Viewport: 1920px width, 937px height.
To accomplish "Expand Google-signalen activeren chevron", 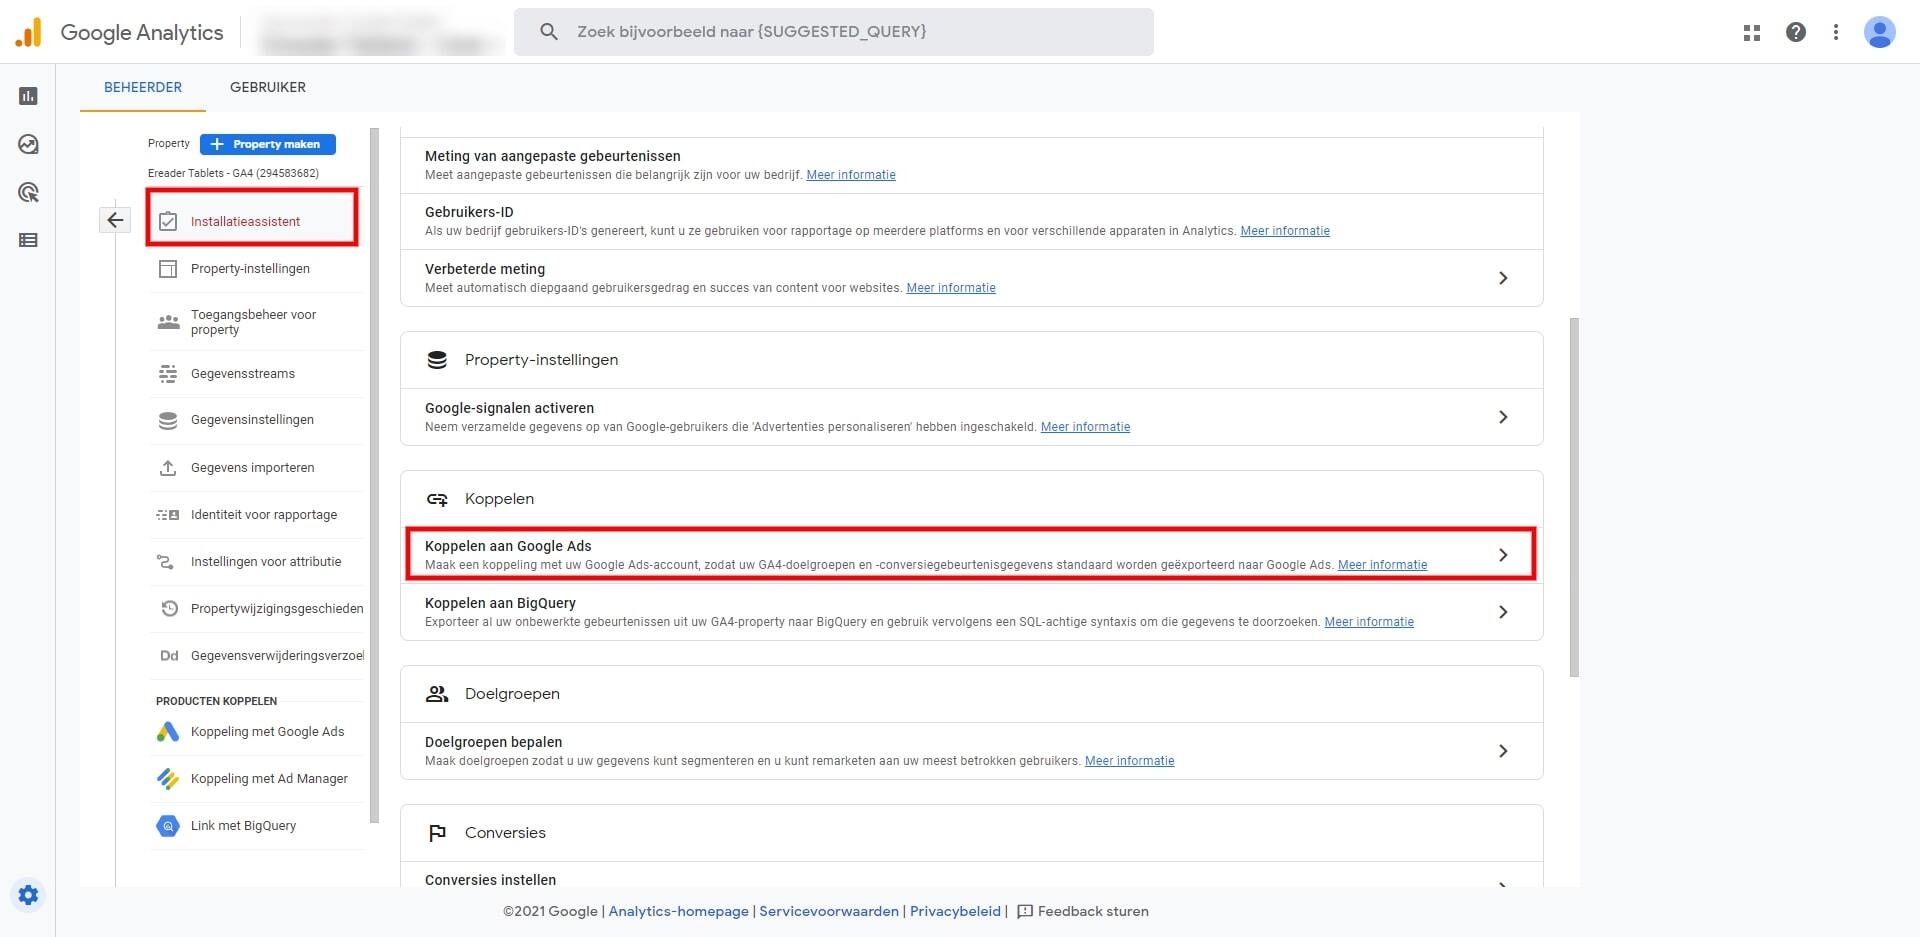I will [1503, 417].
